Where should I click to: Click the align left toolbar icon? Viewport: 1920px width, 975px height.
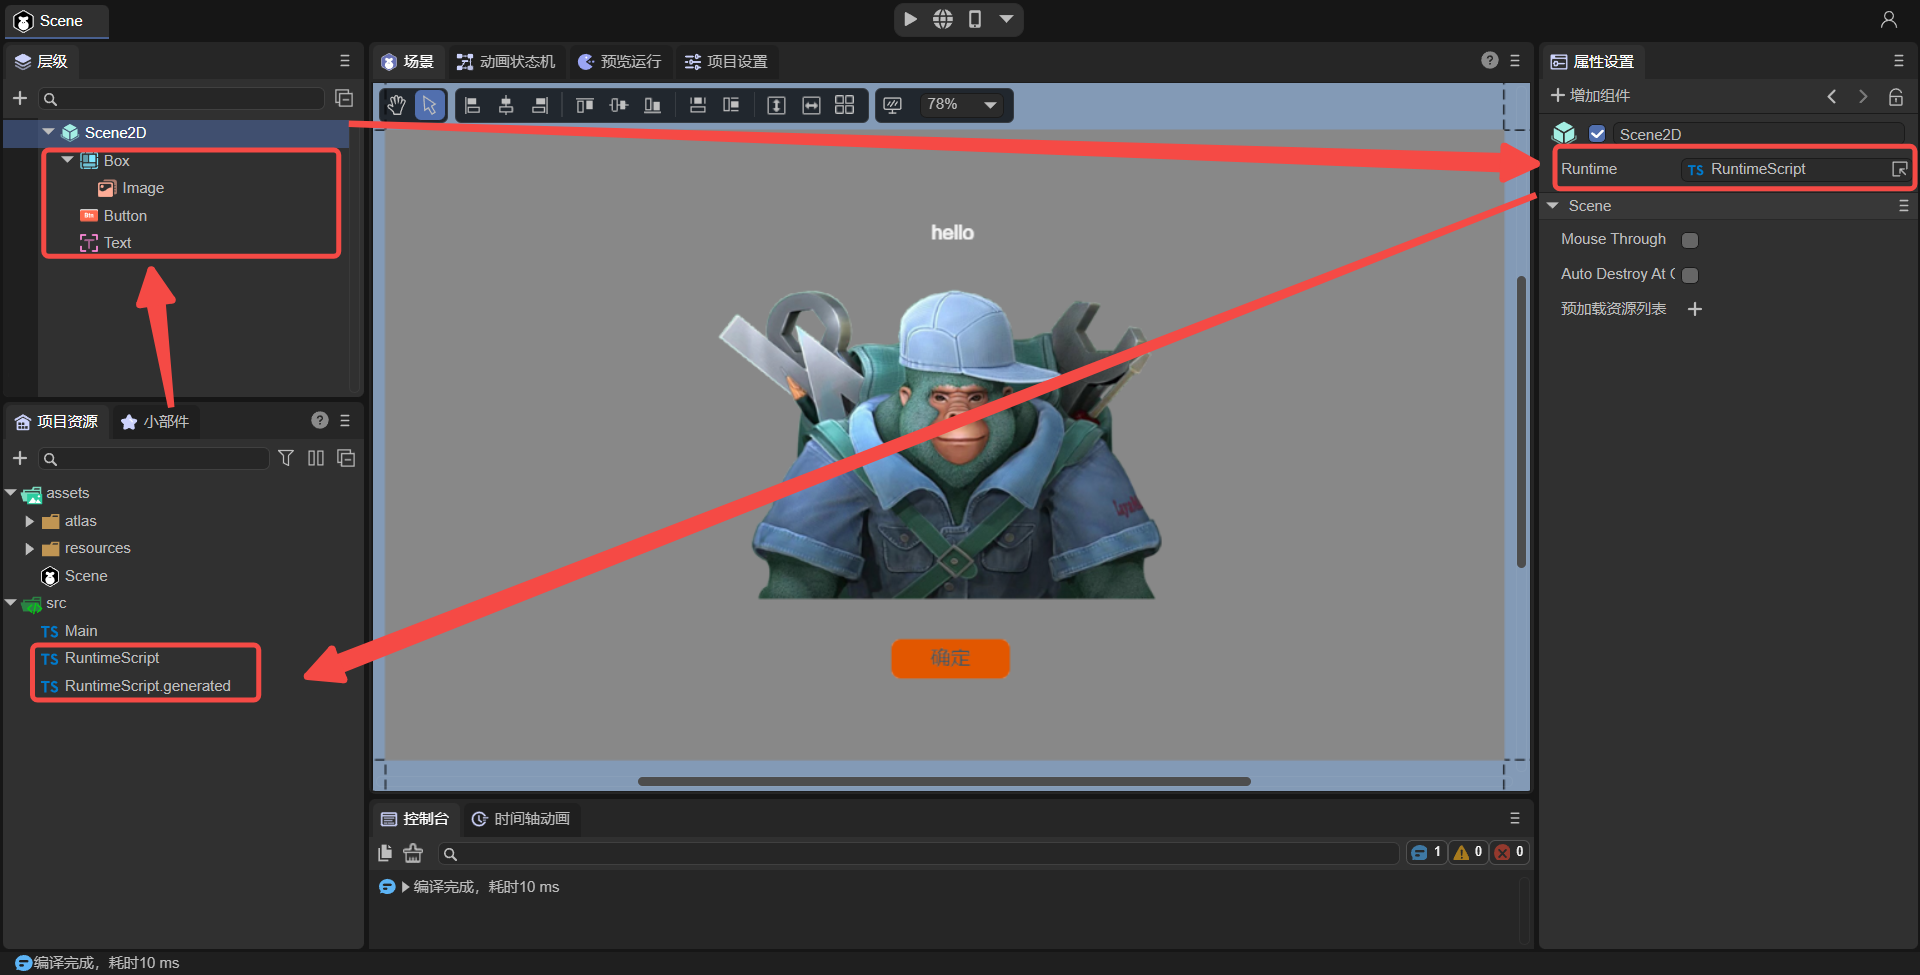coord(473,105)
